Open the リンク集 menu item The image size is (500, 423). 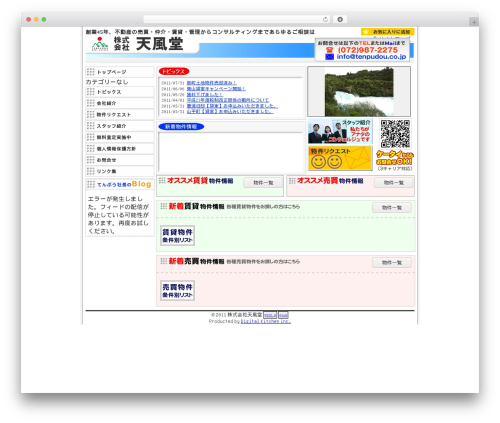(x=120, y=171)
